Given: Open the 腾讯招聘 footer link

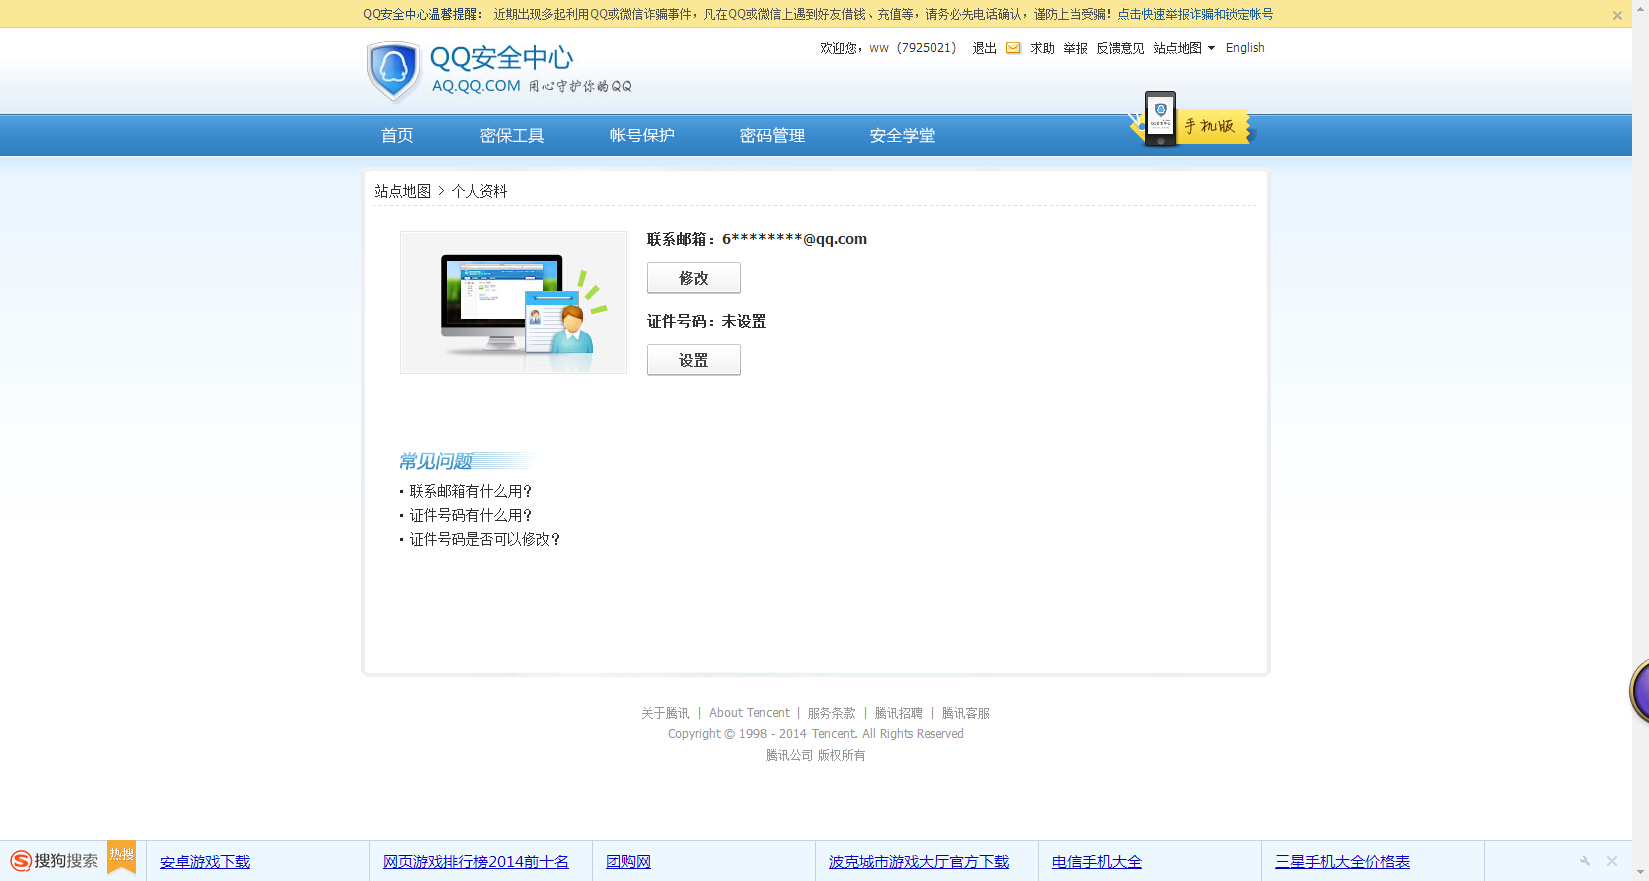Looking at the screenshot, I should pos(899,713).
